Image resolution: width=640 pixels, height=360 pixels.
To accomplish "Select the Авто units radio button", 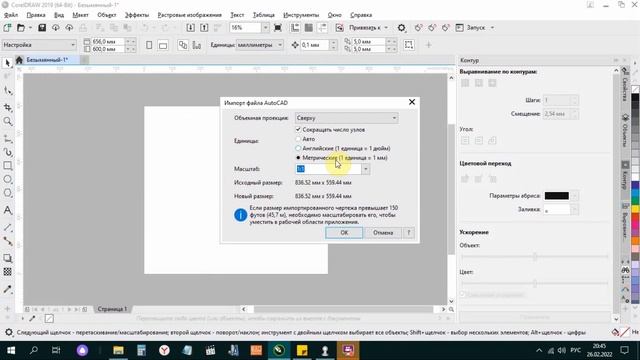I will pos(298,139).
